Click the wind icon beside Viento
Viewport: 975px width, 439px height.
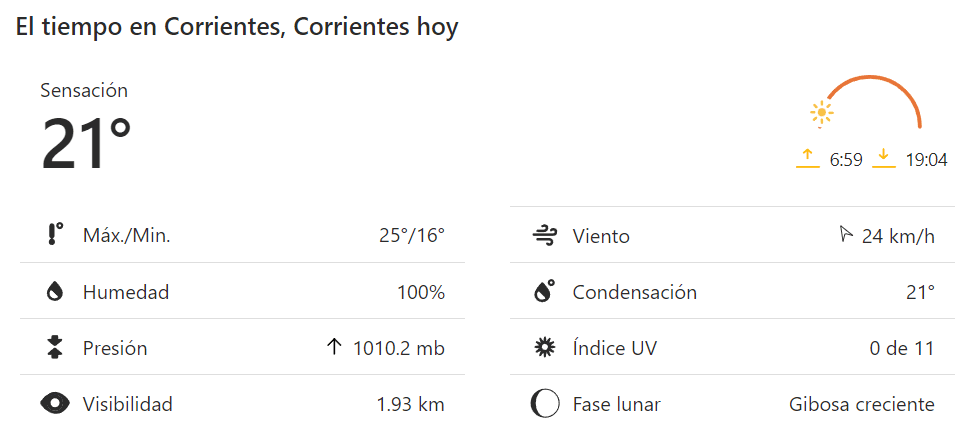tap(544, 236)
